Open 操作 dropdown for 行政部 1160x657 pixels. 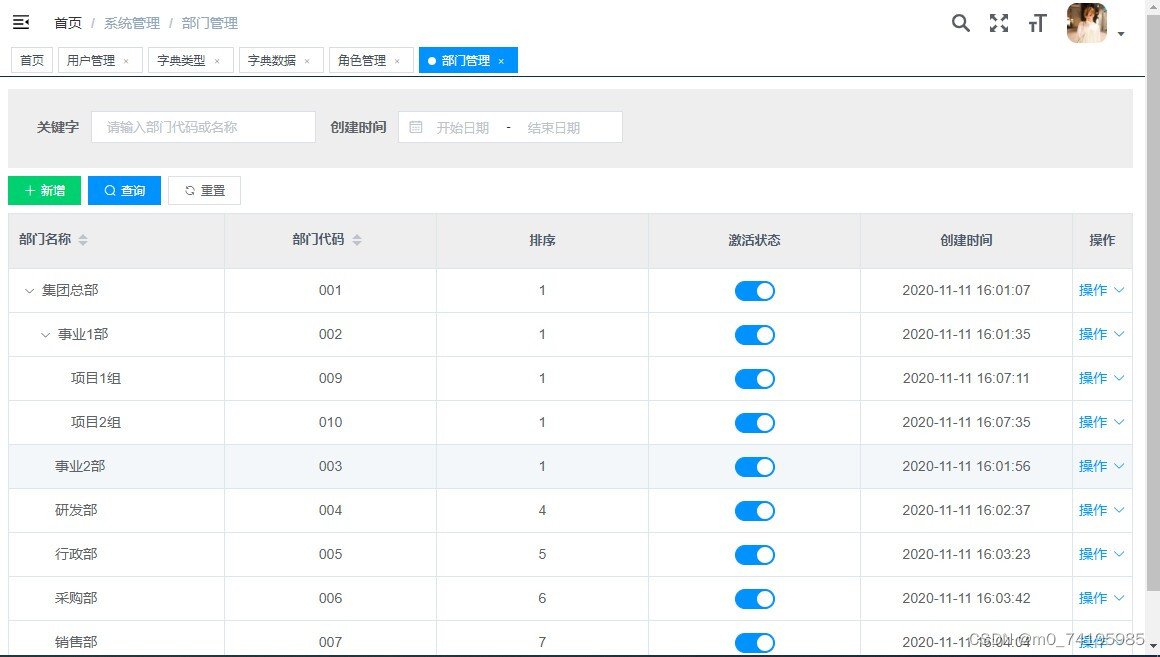(x=1102, y=554)
